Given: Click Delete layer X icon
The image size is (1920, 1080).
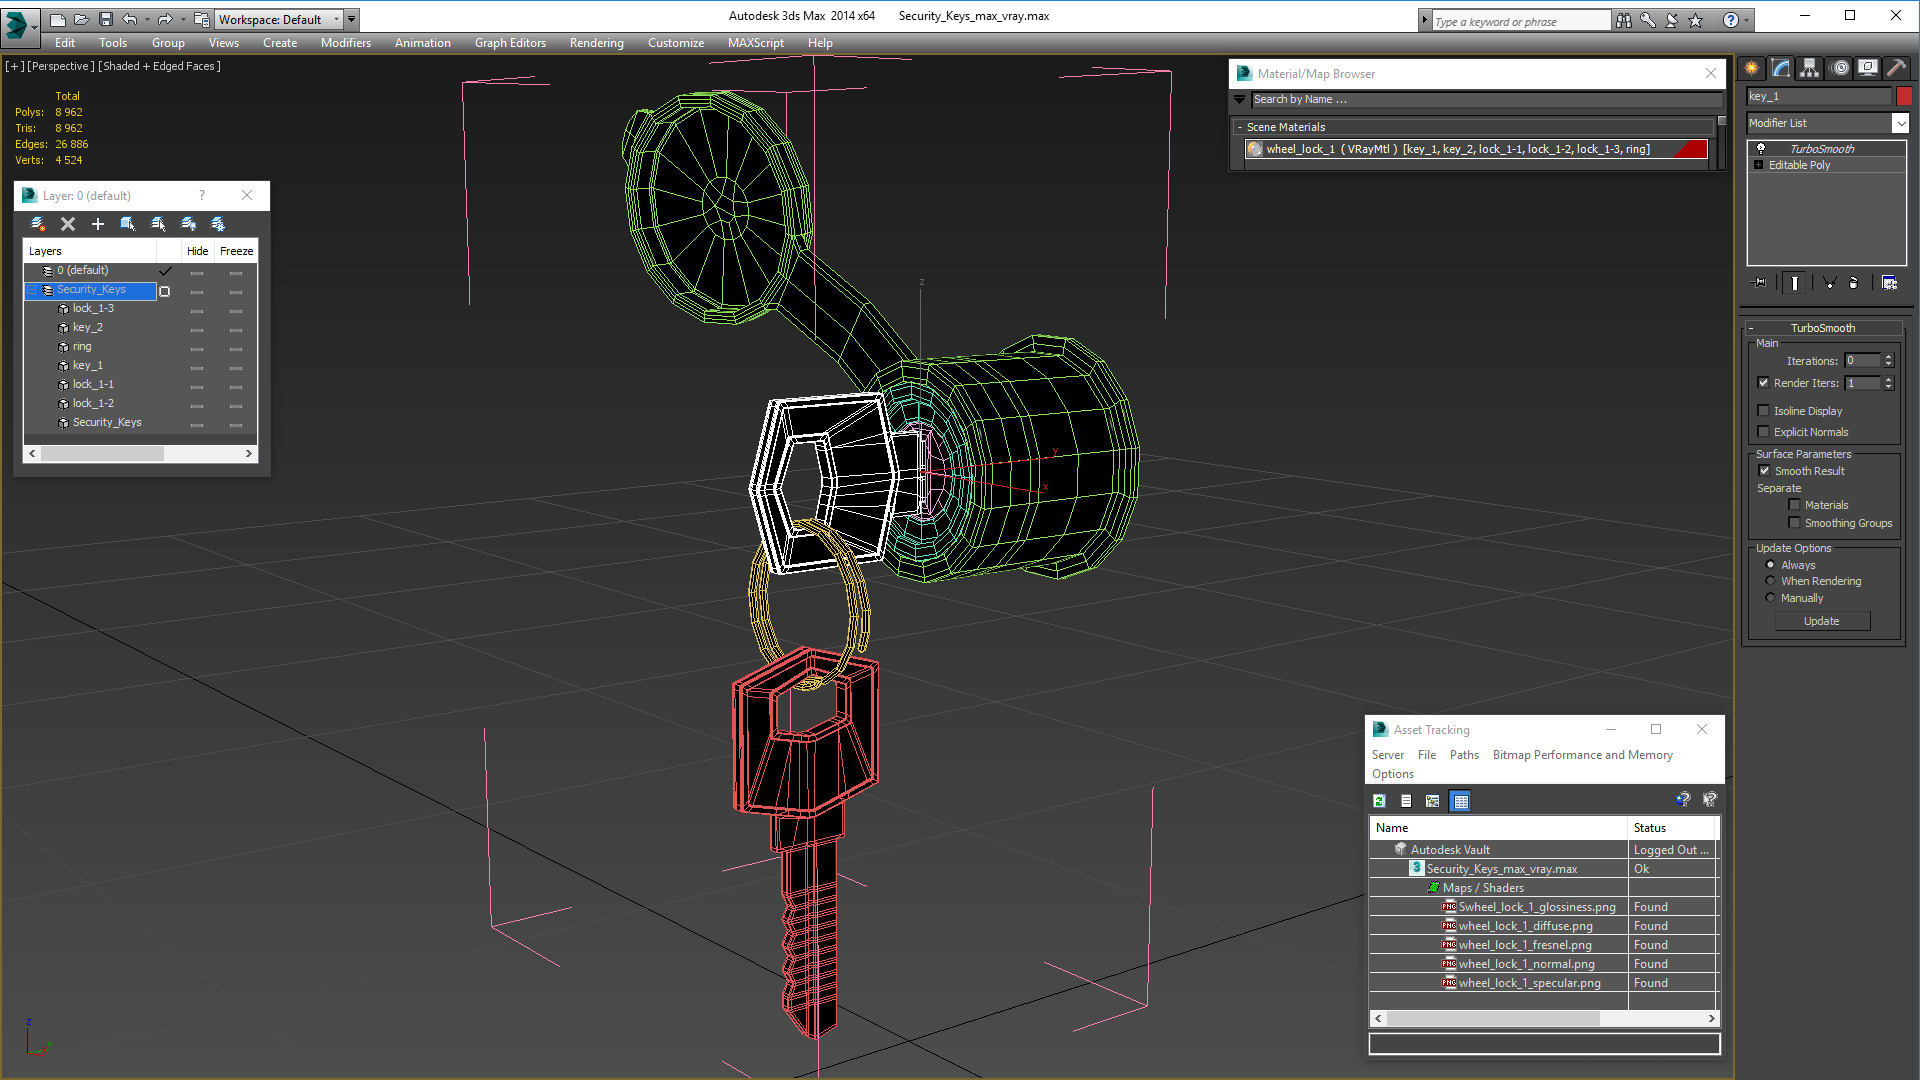Looking at the screenshot, I should point(68,224).
